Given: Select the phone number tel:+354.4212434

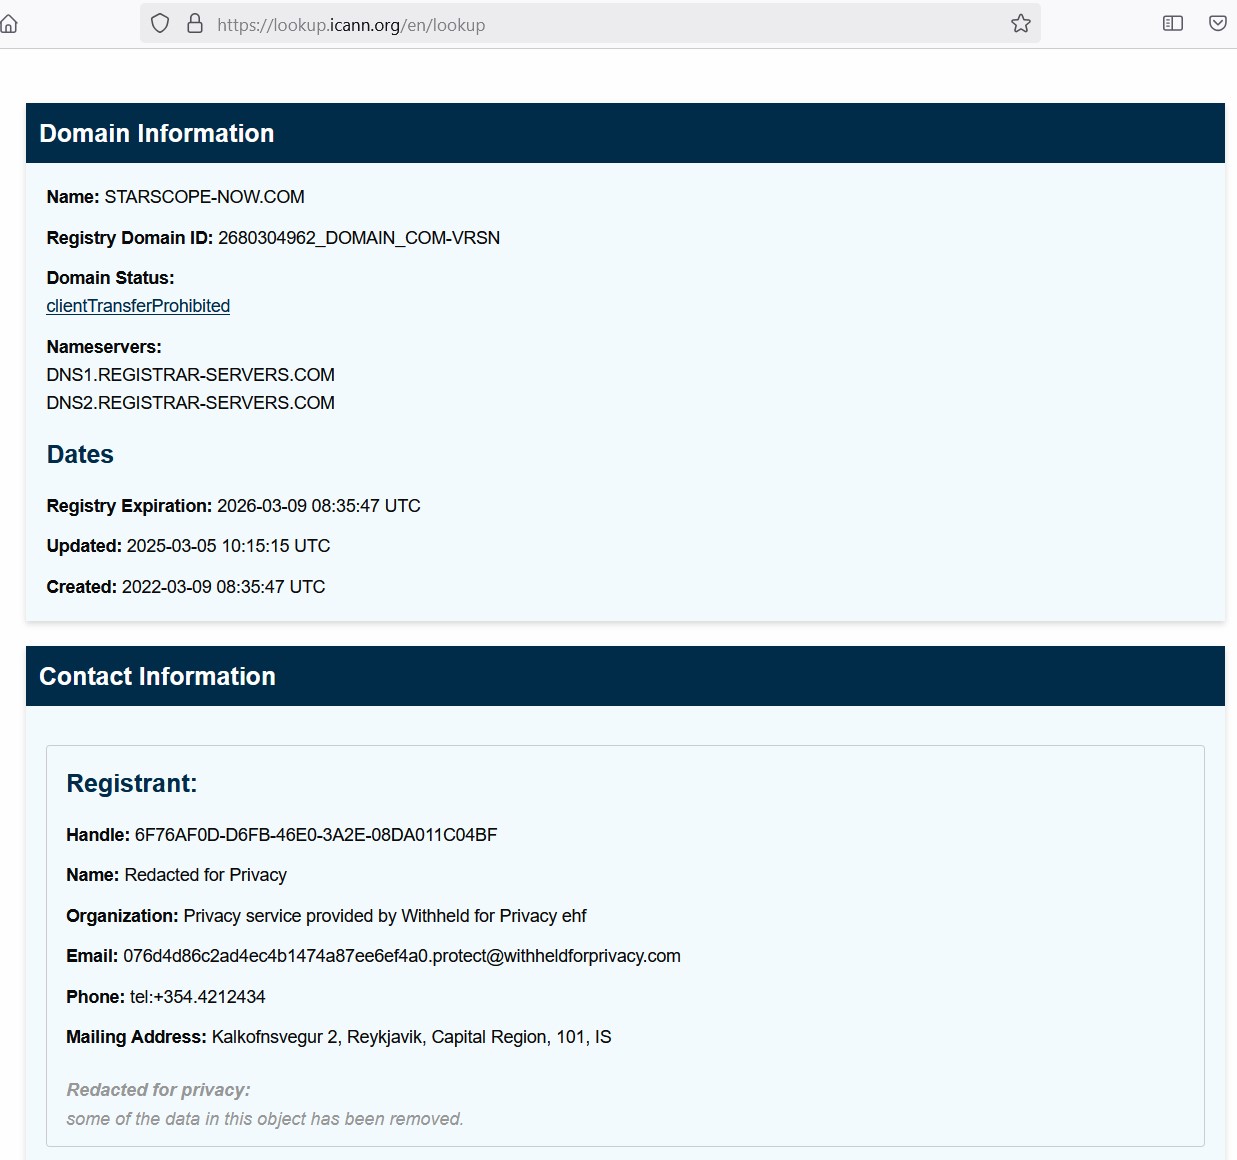Looking at the screenshot, I should [x=198, y=997].
